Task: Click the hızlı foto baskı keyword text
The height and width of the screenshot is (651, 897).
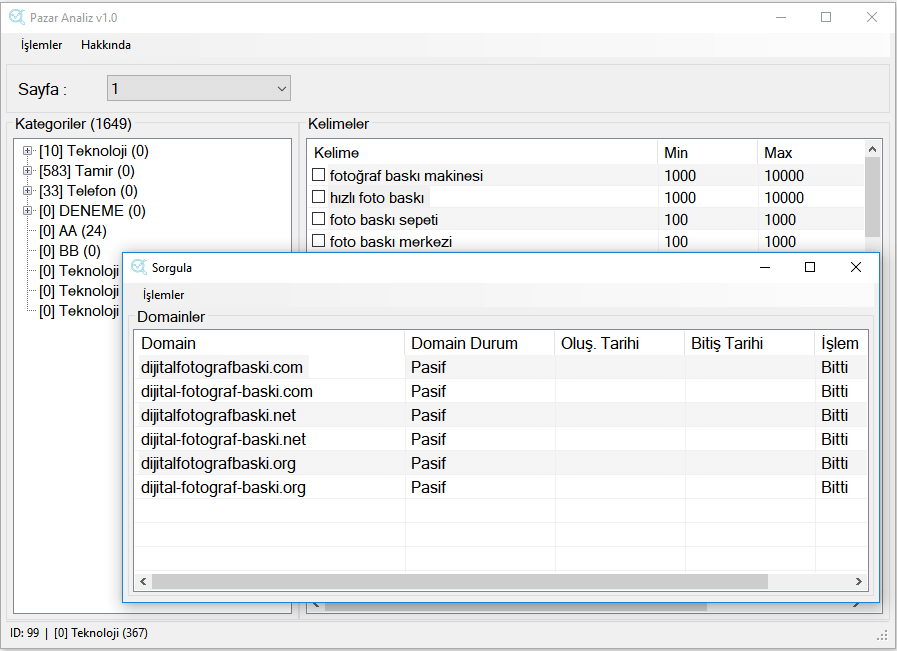Action: pyautogui.click(x=377, y=198)
